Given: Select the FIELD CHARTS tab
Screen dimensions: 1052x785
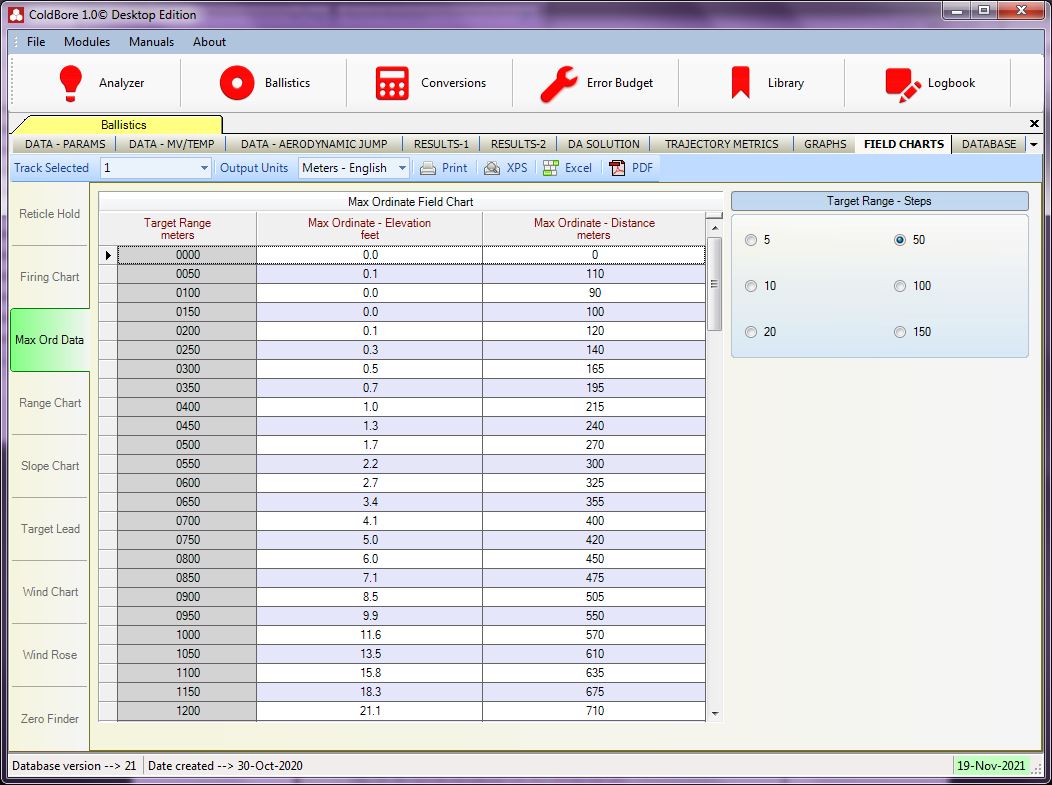Looking at the screenshot, I should (904, 144).
